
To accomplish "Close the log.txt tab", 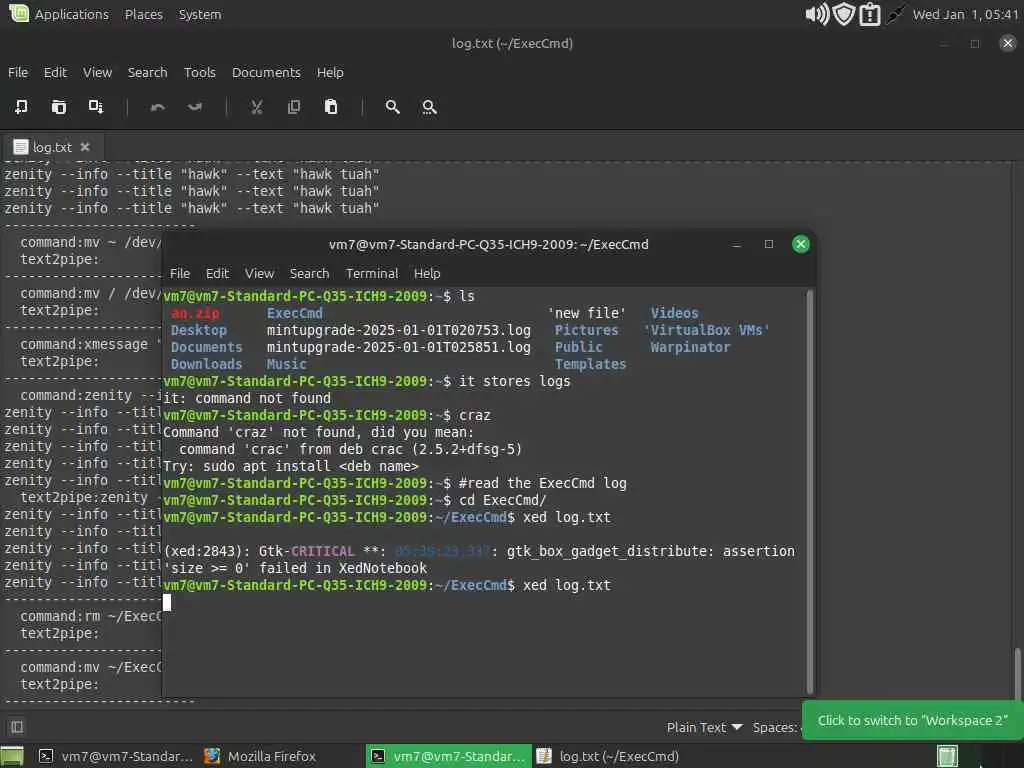I will 85,147.
